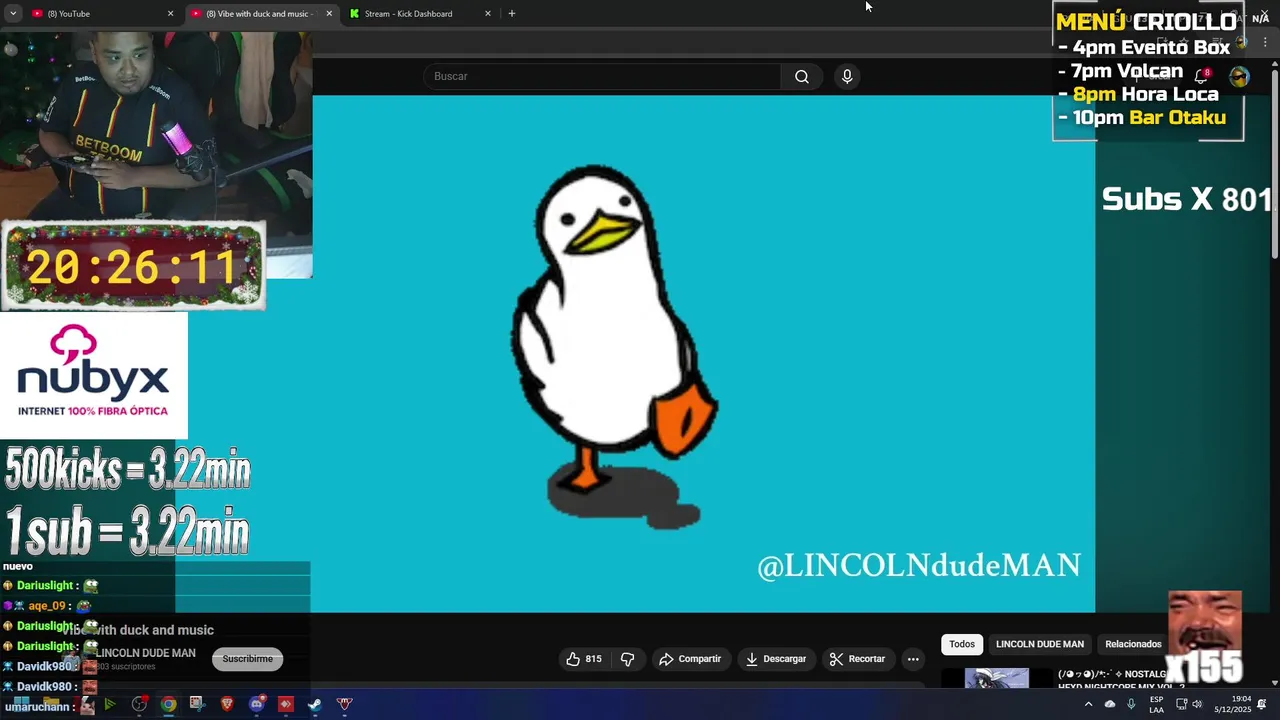Click the Suscribirme subscribe button
Screen dimensions: 1280x720
pos(248,659)
